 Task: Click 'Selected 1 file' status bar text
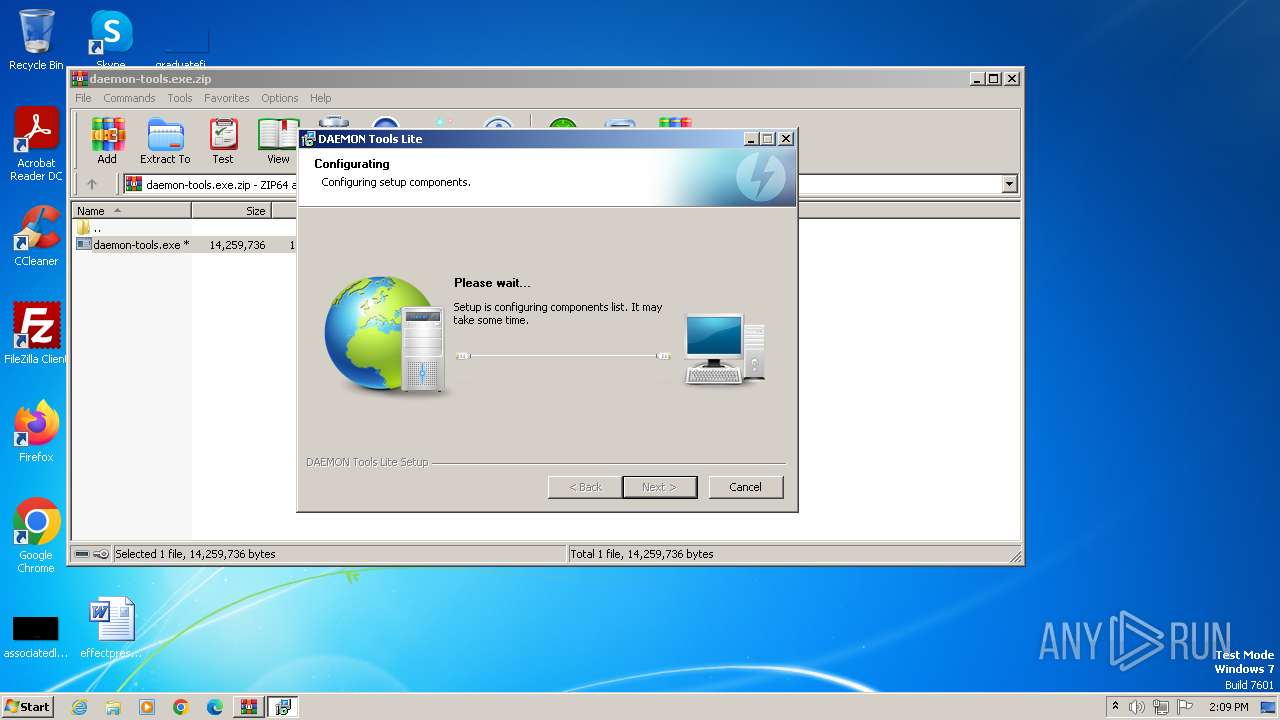195,554
